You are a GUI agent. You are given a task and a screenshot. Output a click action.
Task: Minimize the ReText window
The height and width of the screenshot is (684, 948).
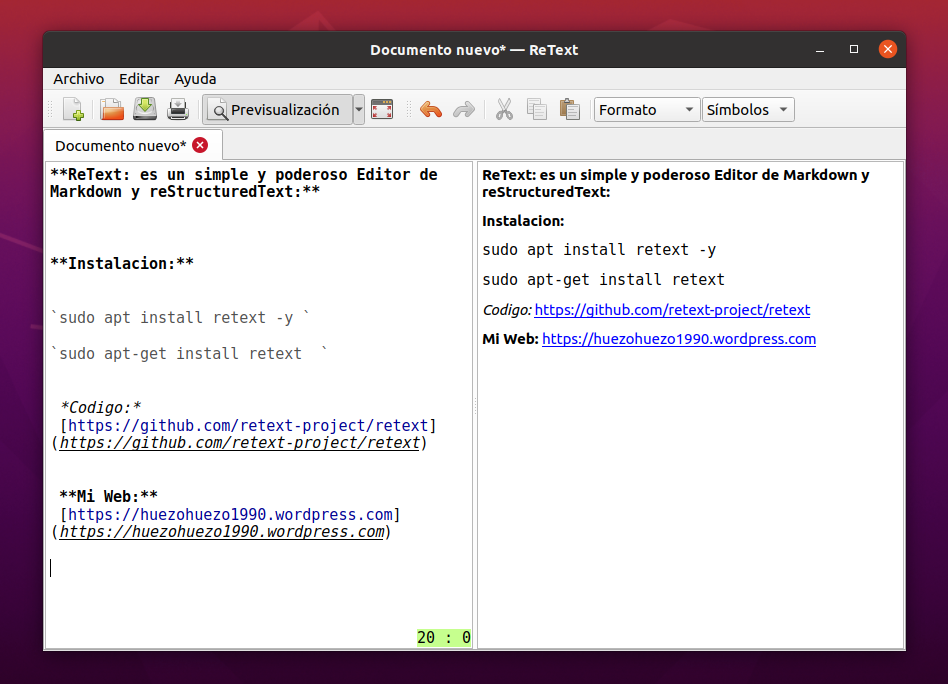pyautogui.click(x=820, y=50)
